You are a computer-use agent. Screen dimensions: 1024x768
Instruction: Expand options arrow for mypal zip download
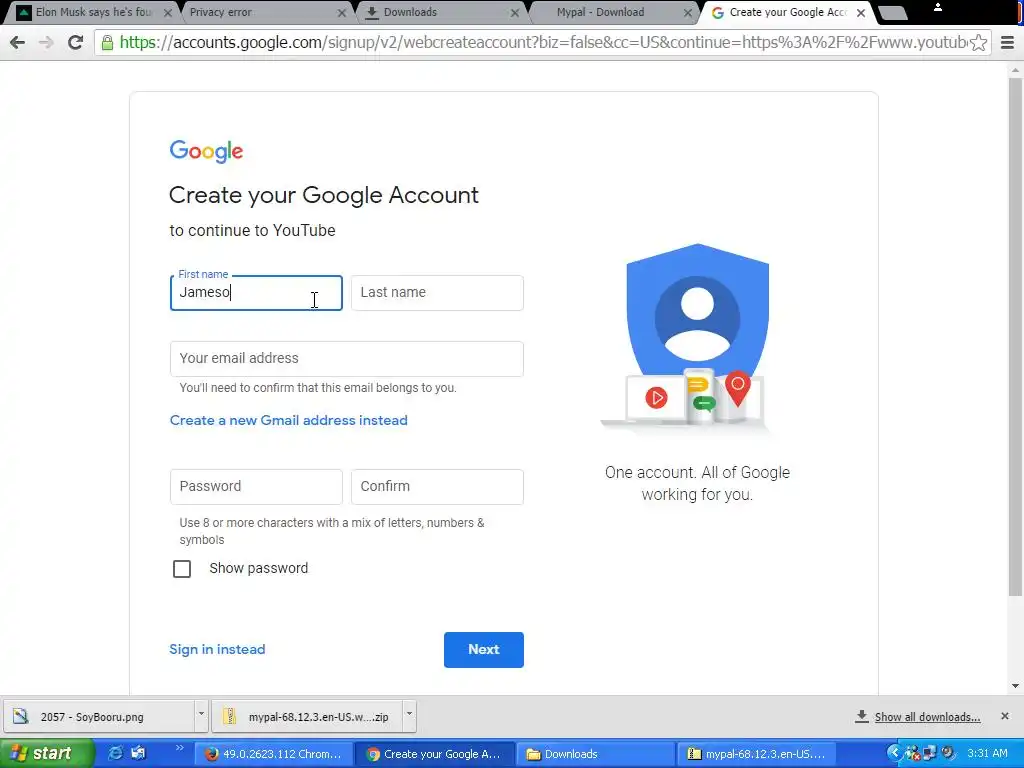pos(409,716)
